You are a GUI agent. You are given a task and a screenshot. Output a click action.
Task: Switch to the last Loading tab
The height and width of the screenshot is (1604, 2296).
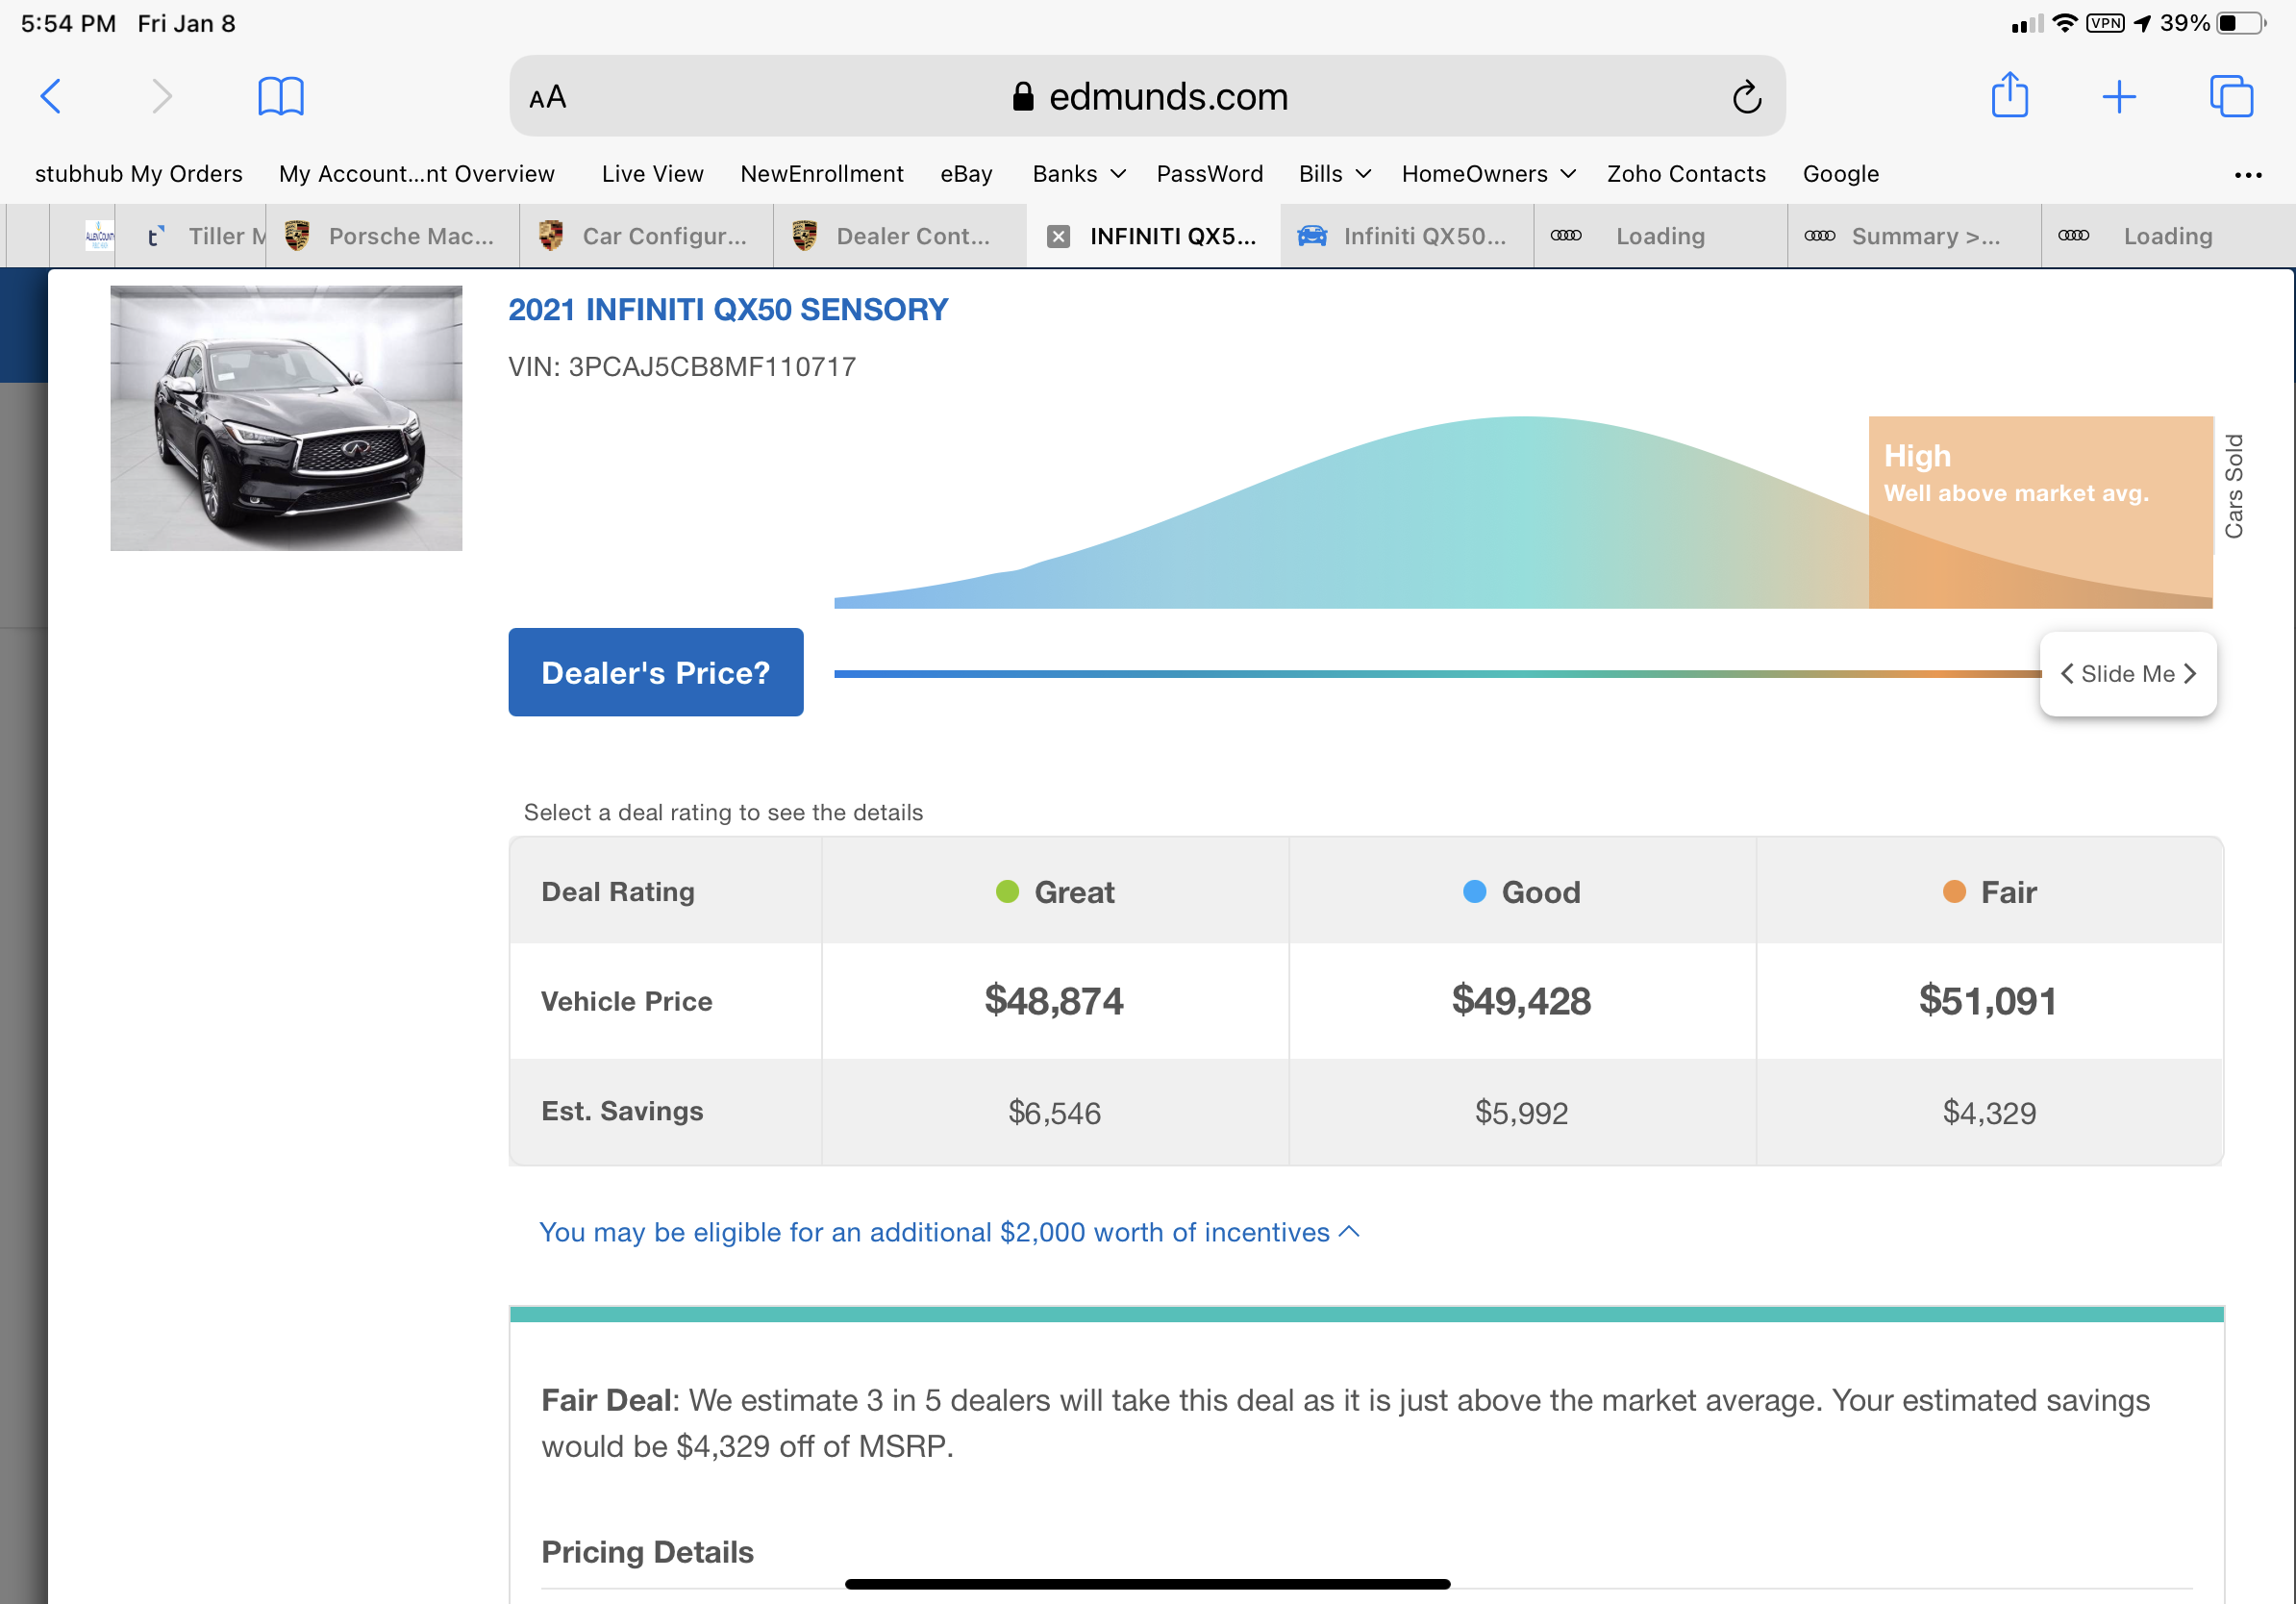(x=2167, y=237)
